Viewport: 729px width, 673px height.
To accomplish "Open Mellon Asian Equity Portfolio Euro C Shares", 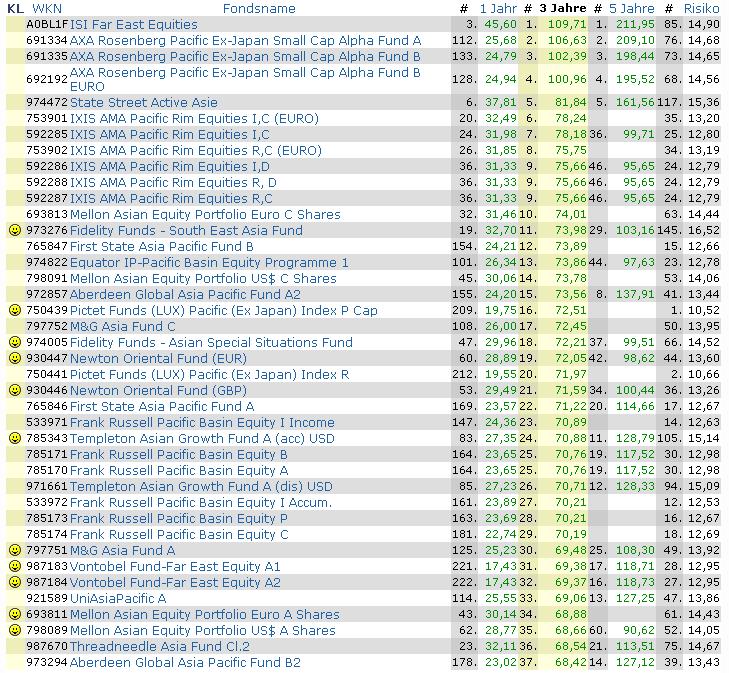I will point(205,214).
